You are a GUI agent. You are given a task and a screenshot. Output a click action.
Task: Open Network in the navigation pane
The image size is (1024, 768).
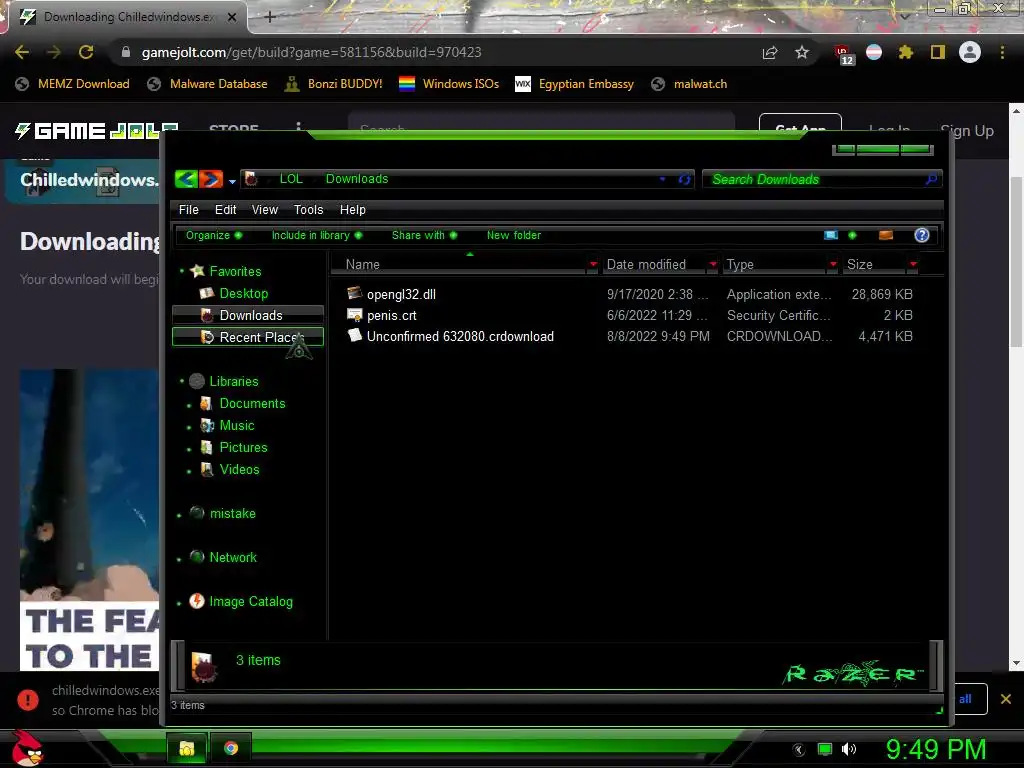[232, 557]
